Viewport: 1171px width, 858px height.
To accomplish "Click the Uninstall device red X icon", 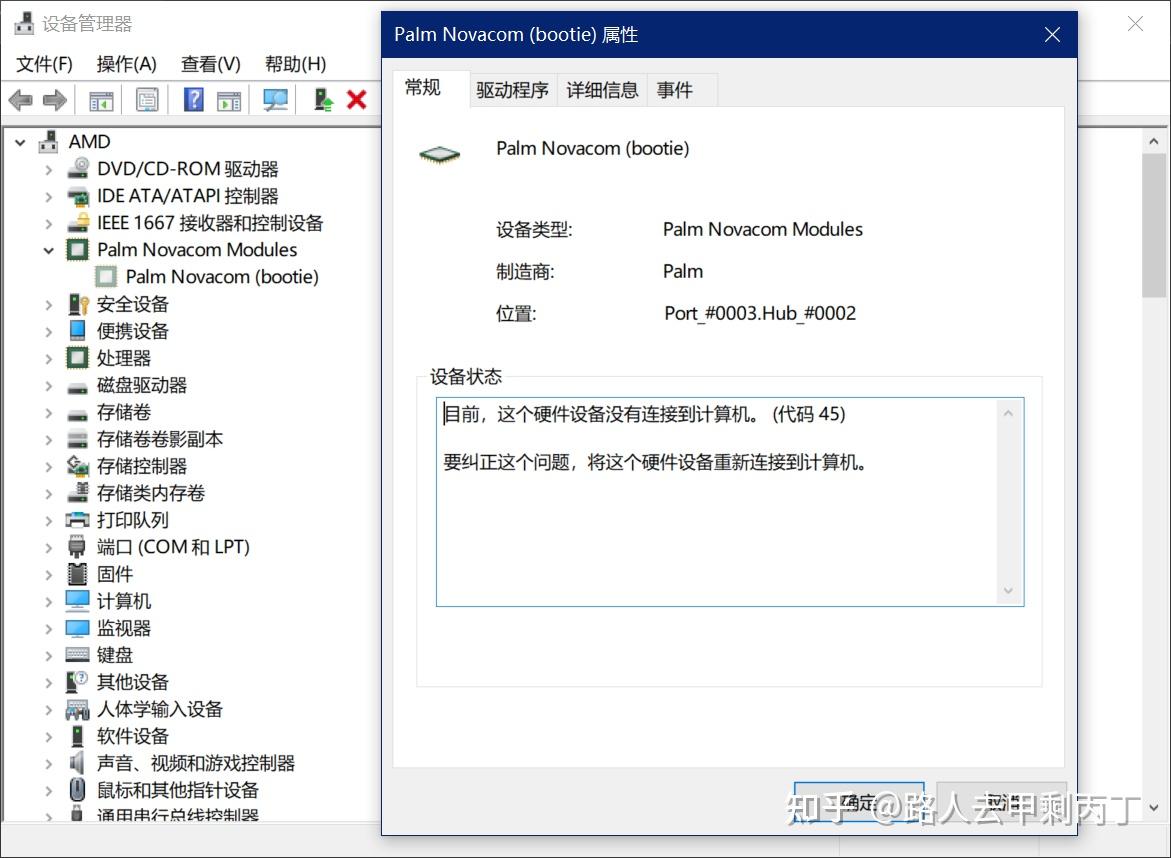I will tap(355, 99).
